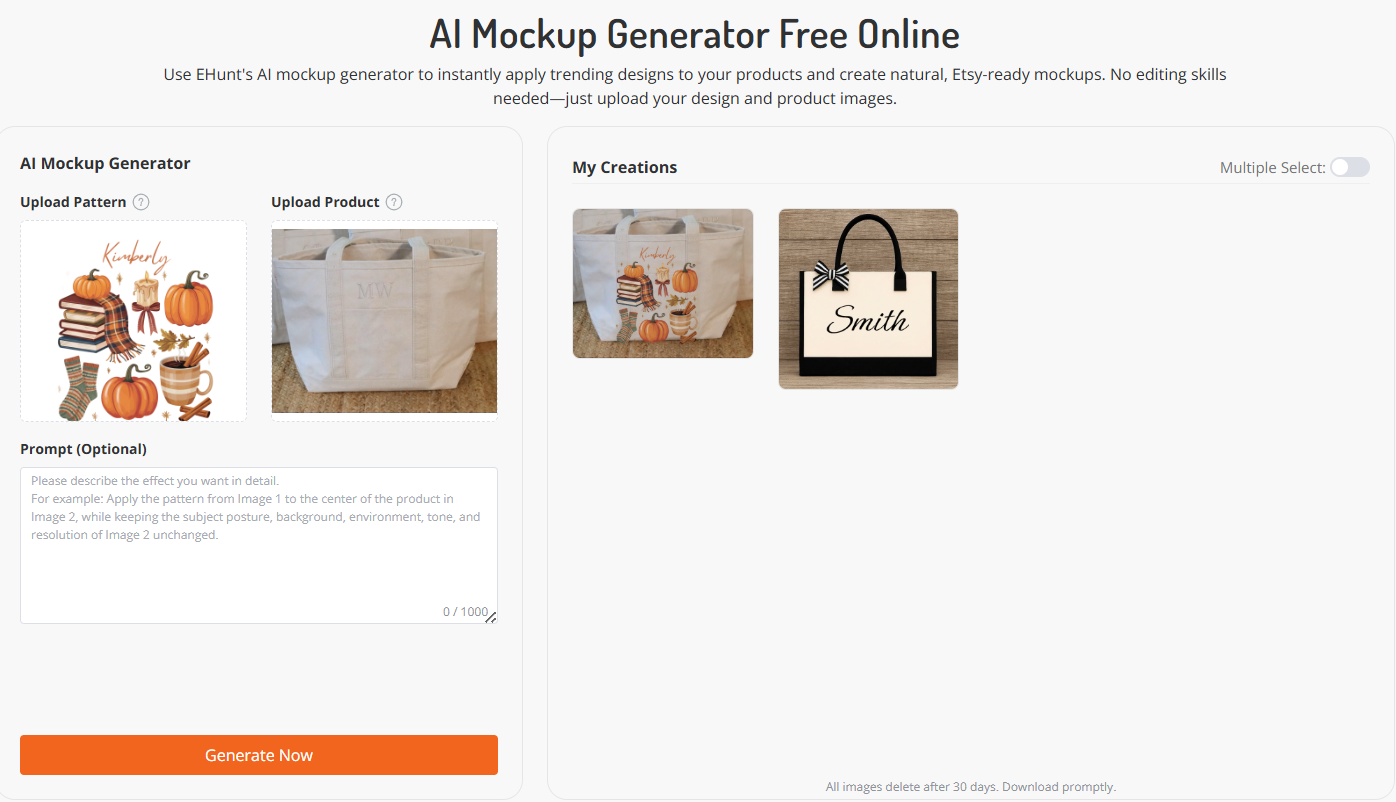Image resolution: width=1396 pixels, height=802 pixels.
Task: Click the EHunt description paragraph under headline
Action: pos(695,87)
